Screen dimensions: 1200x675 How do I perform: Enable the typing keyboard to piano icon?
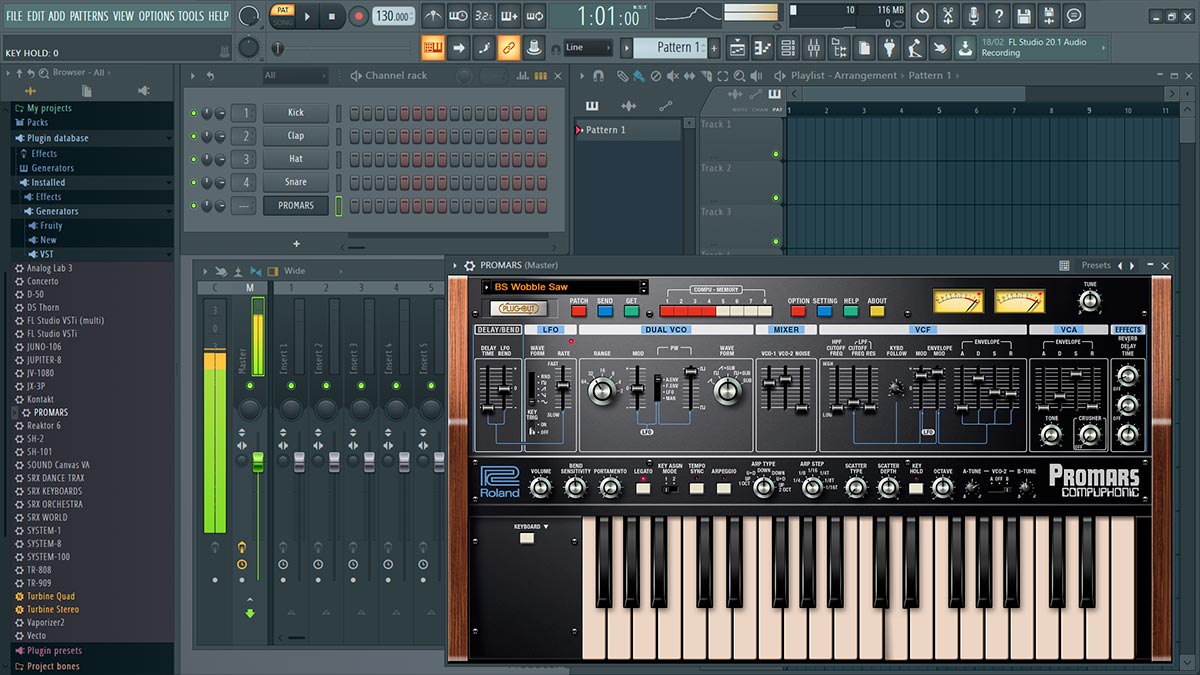[433, 47]
